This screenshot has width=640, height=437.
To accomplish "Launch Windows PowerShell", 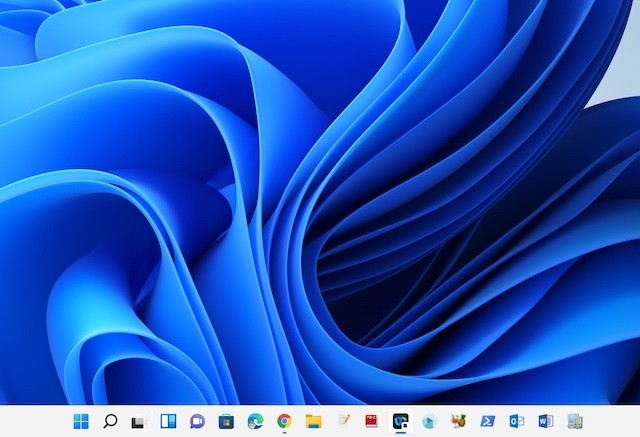I will click(x=488, y=421).
